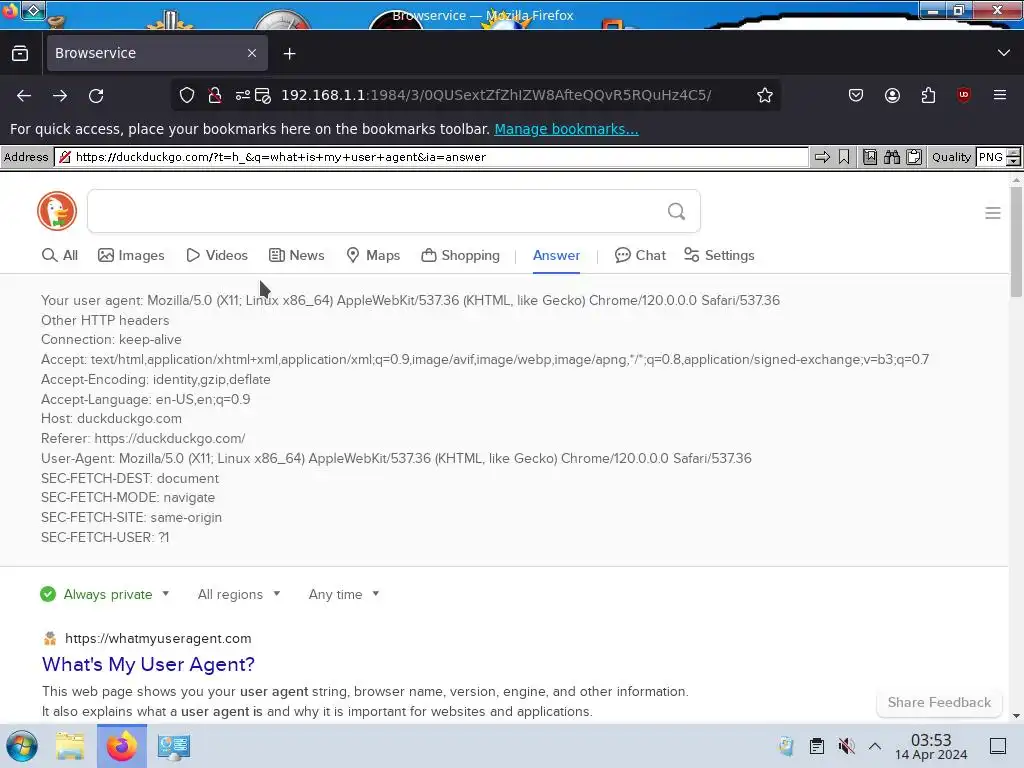
Task: Reload the current Firefox page
Action: 96,95
